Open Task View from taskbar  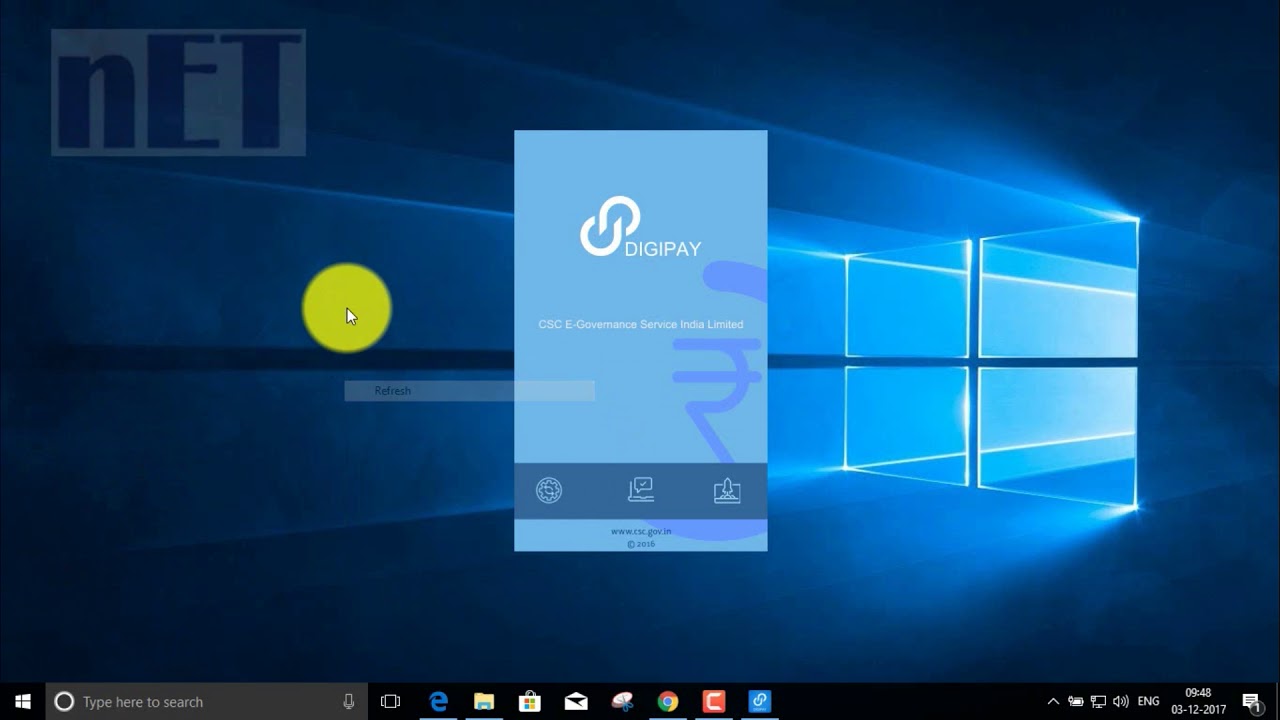[x=391, y=702]
